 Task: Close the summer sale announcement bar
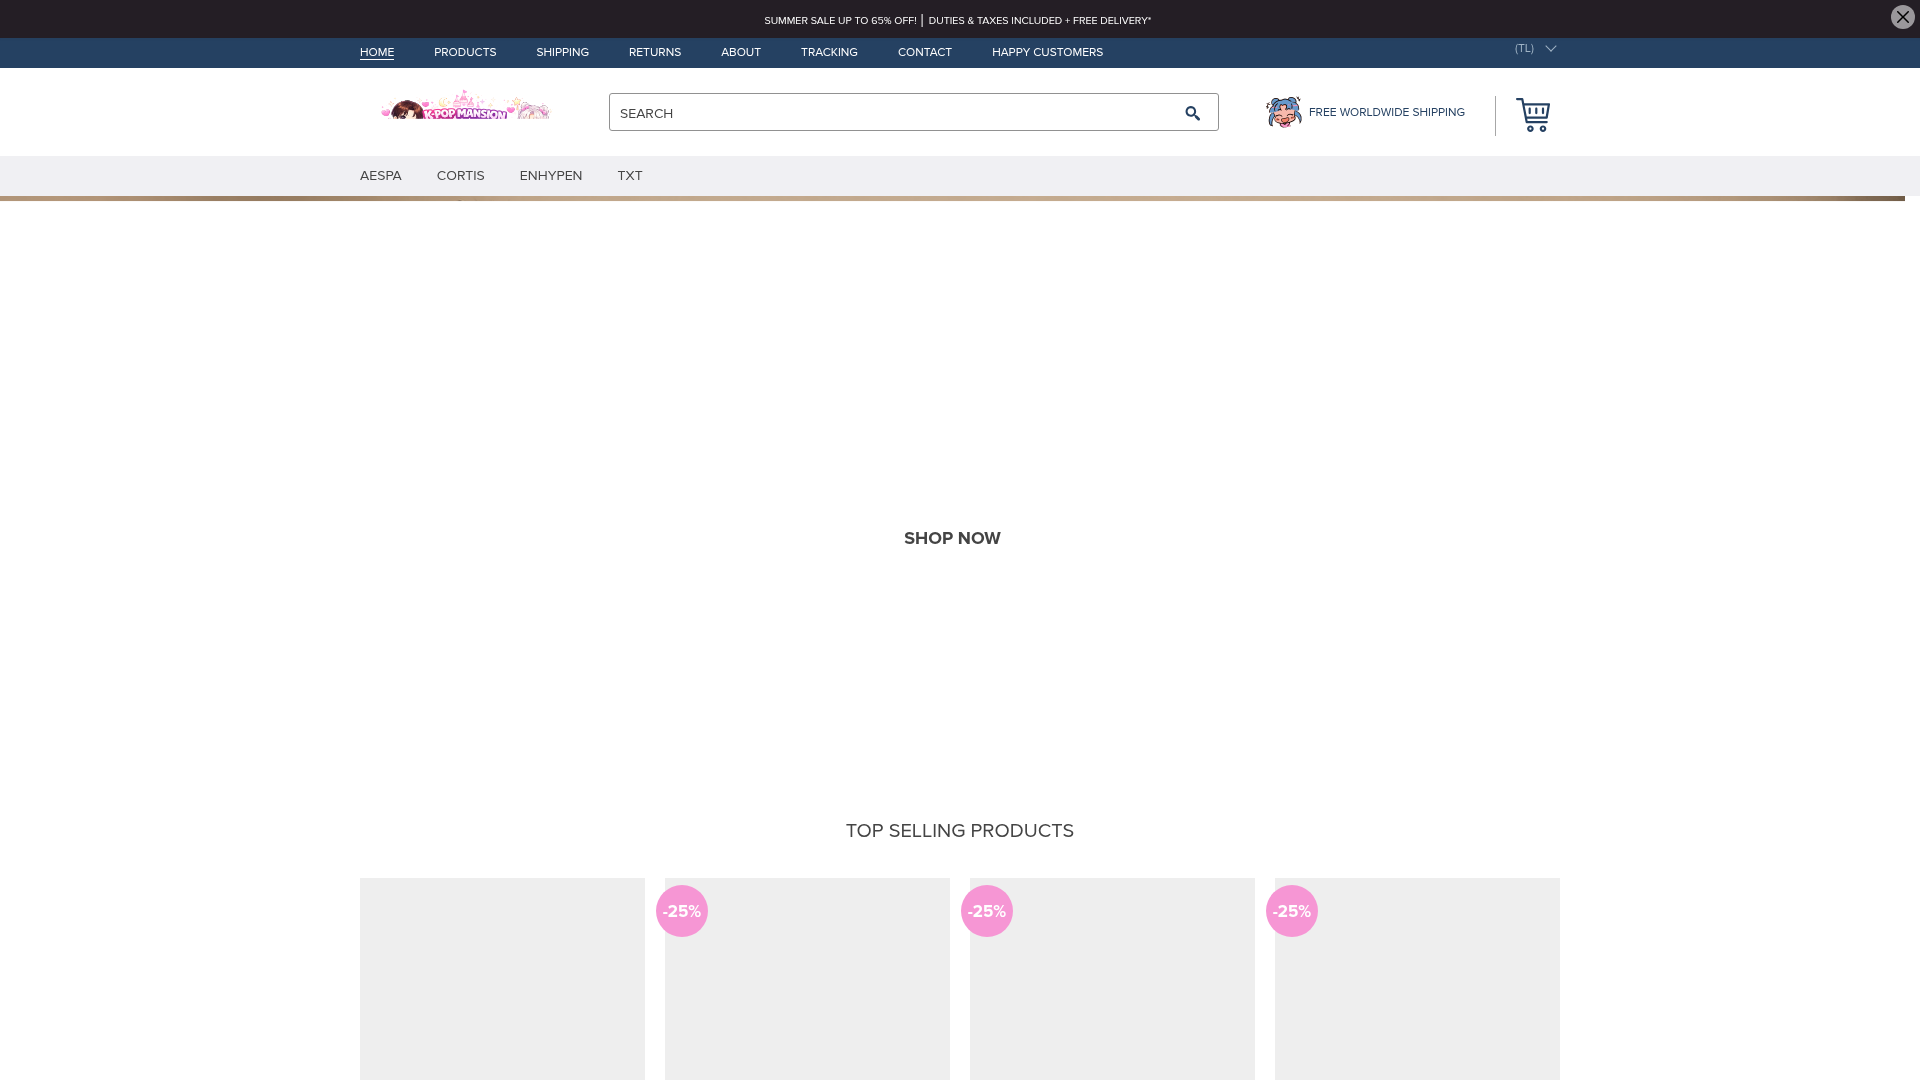click(x=1902, y=17)
